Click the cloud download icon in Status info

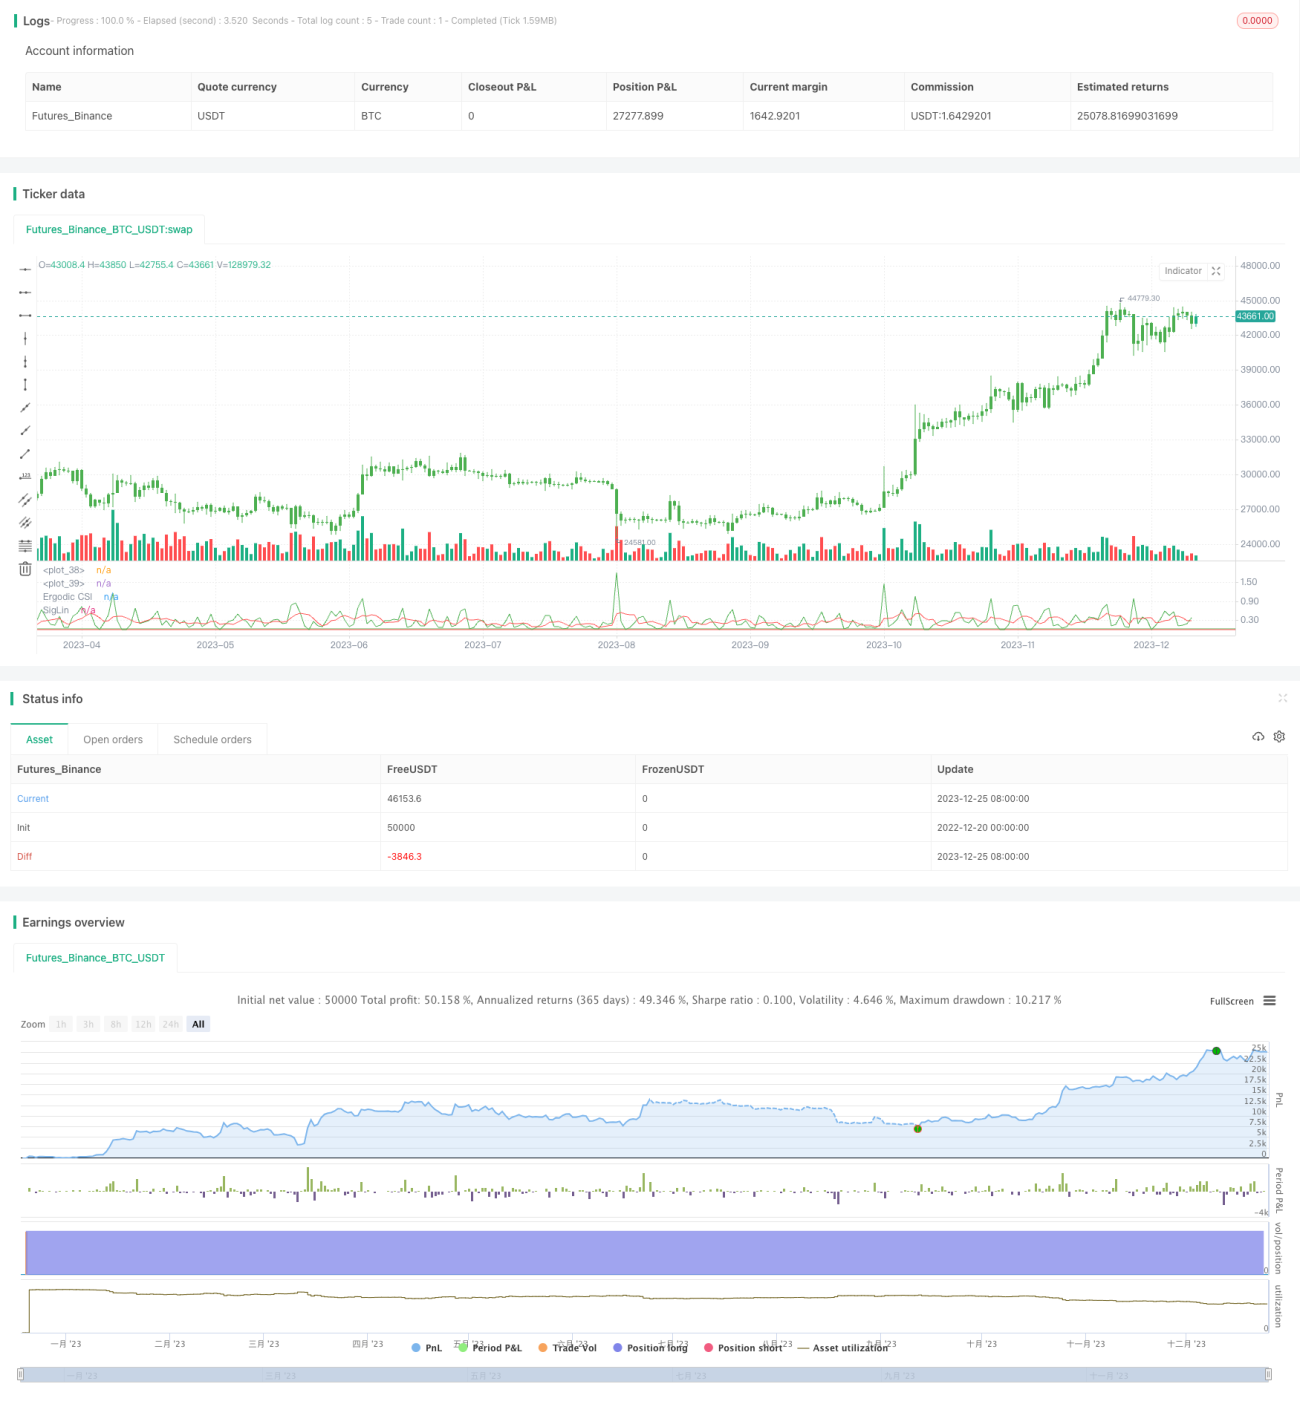click(1258, 737)
